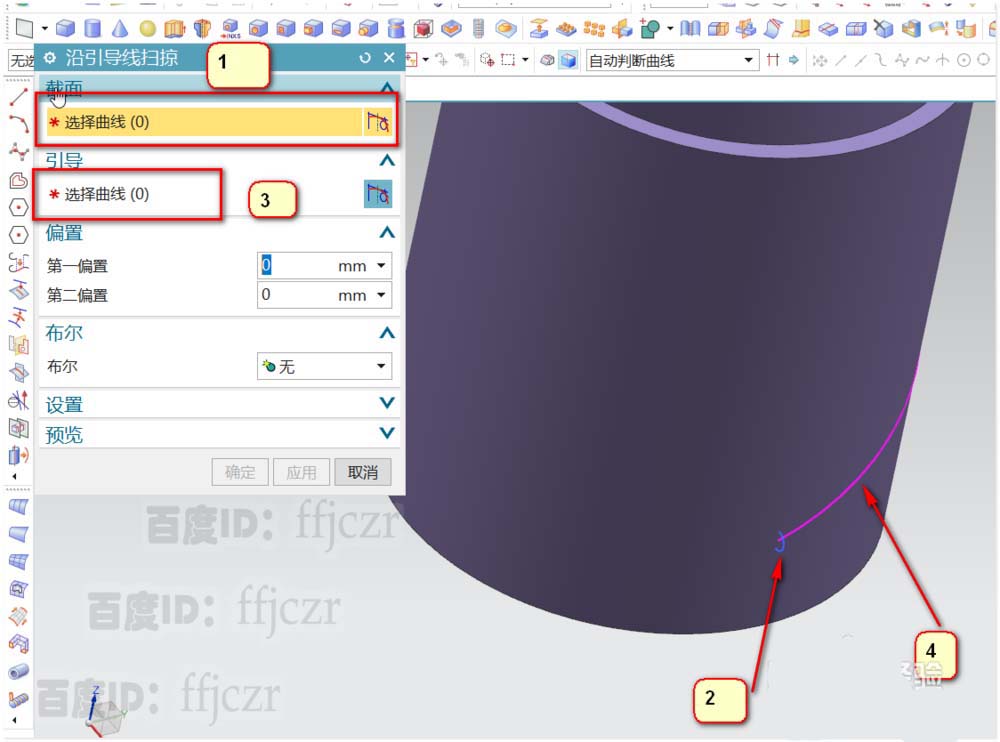This screenshot has height=742, width=1000.
Task: Select the Sphere feature icon
Action: 147,29
